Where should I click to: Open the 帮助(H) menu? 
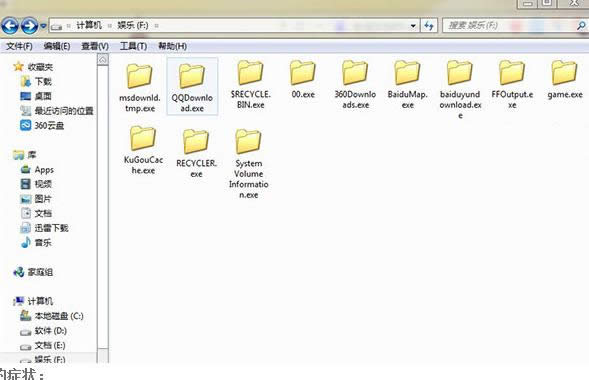(172, 46)
